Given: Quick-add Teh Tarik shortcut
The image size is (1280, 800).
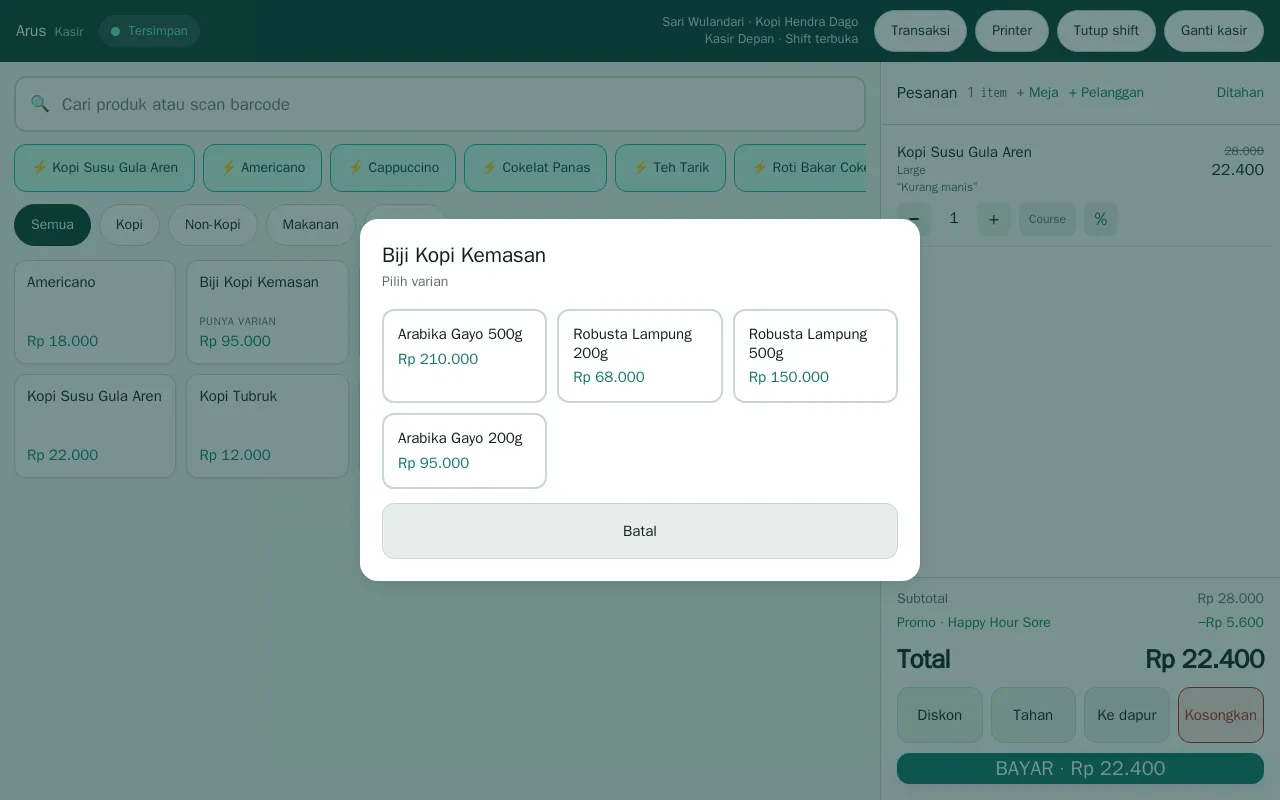Looking at the screenshot, I should tap(670, 168).
